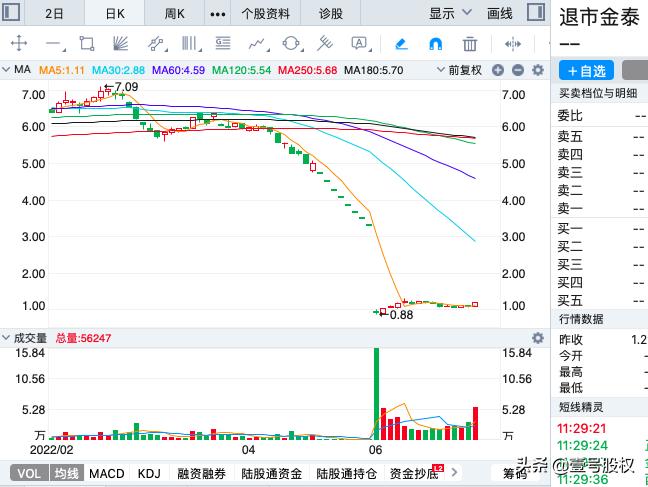Viewport: 648px width, 487px height.
Task: Select the text annotation tool
Action: (x=360, y=43)
